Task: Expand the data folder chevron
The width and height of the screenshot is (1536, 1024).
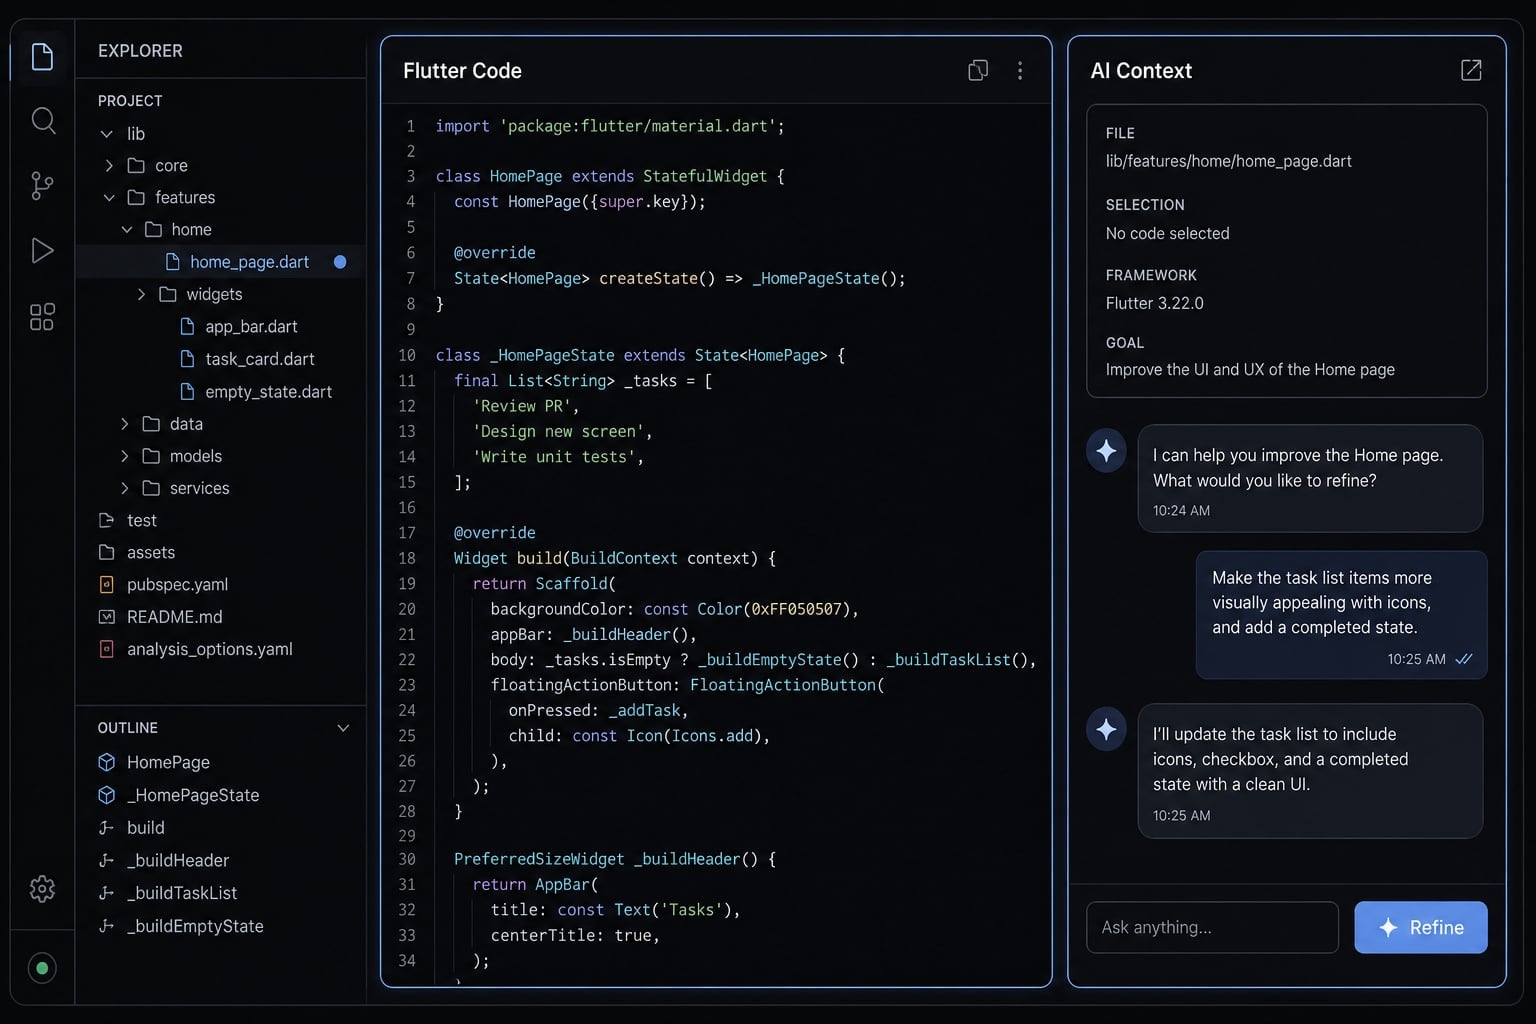Action: (x=124, y=424)
